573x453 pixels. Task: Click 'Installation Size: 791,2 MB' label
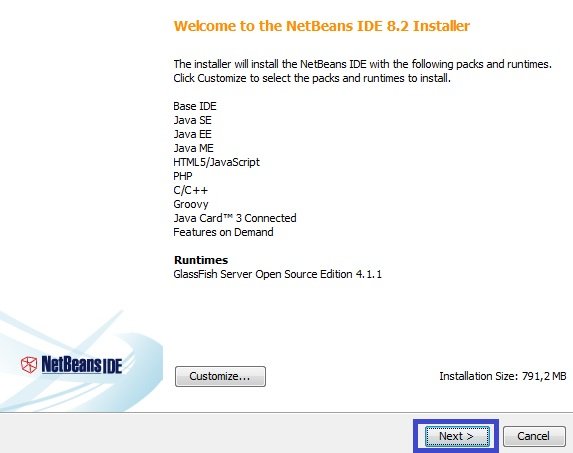tap(503, 376)
